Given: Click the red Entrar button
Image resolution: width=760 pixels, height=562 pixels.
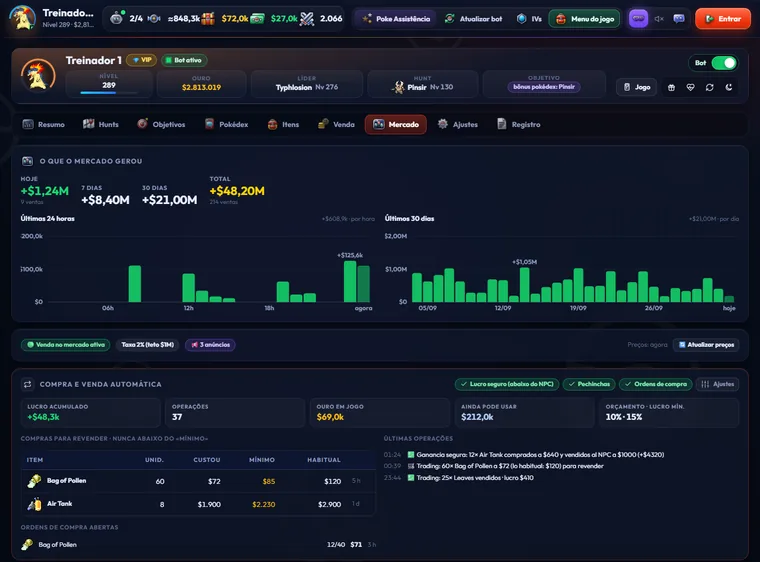Looking at the screenshot, I should click(723, 19).
